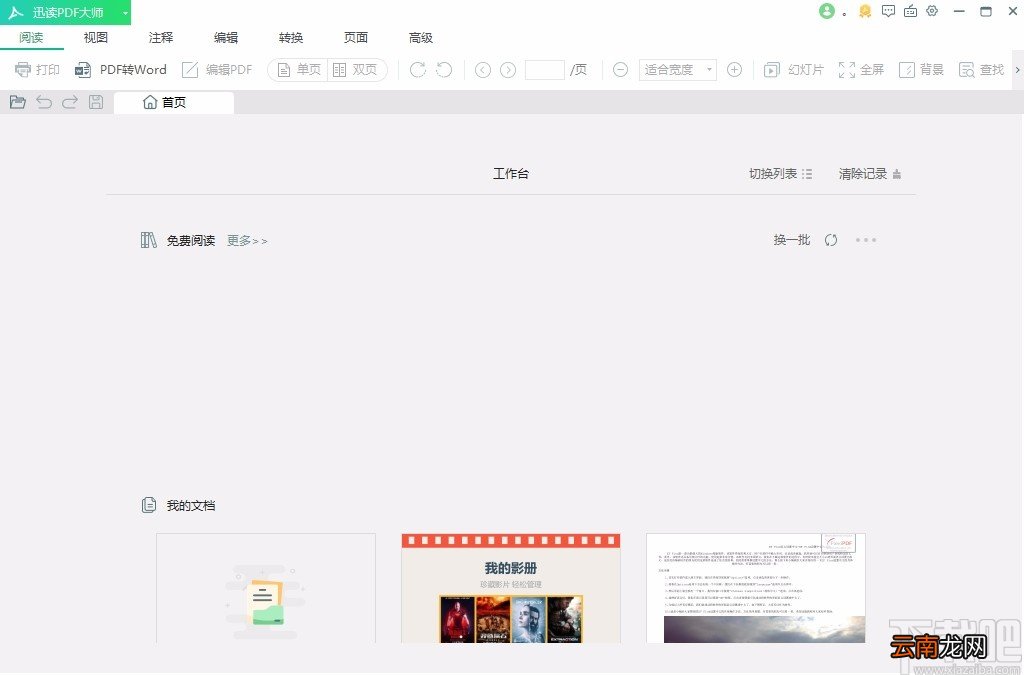This screenshot has height=675, width=1024.
Task: Enter 全屏 fullscreen mode
Action: (x=861, y=69)
